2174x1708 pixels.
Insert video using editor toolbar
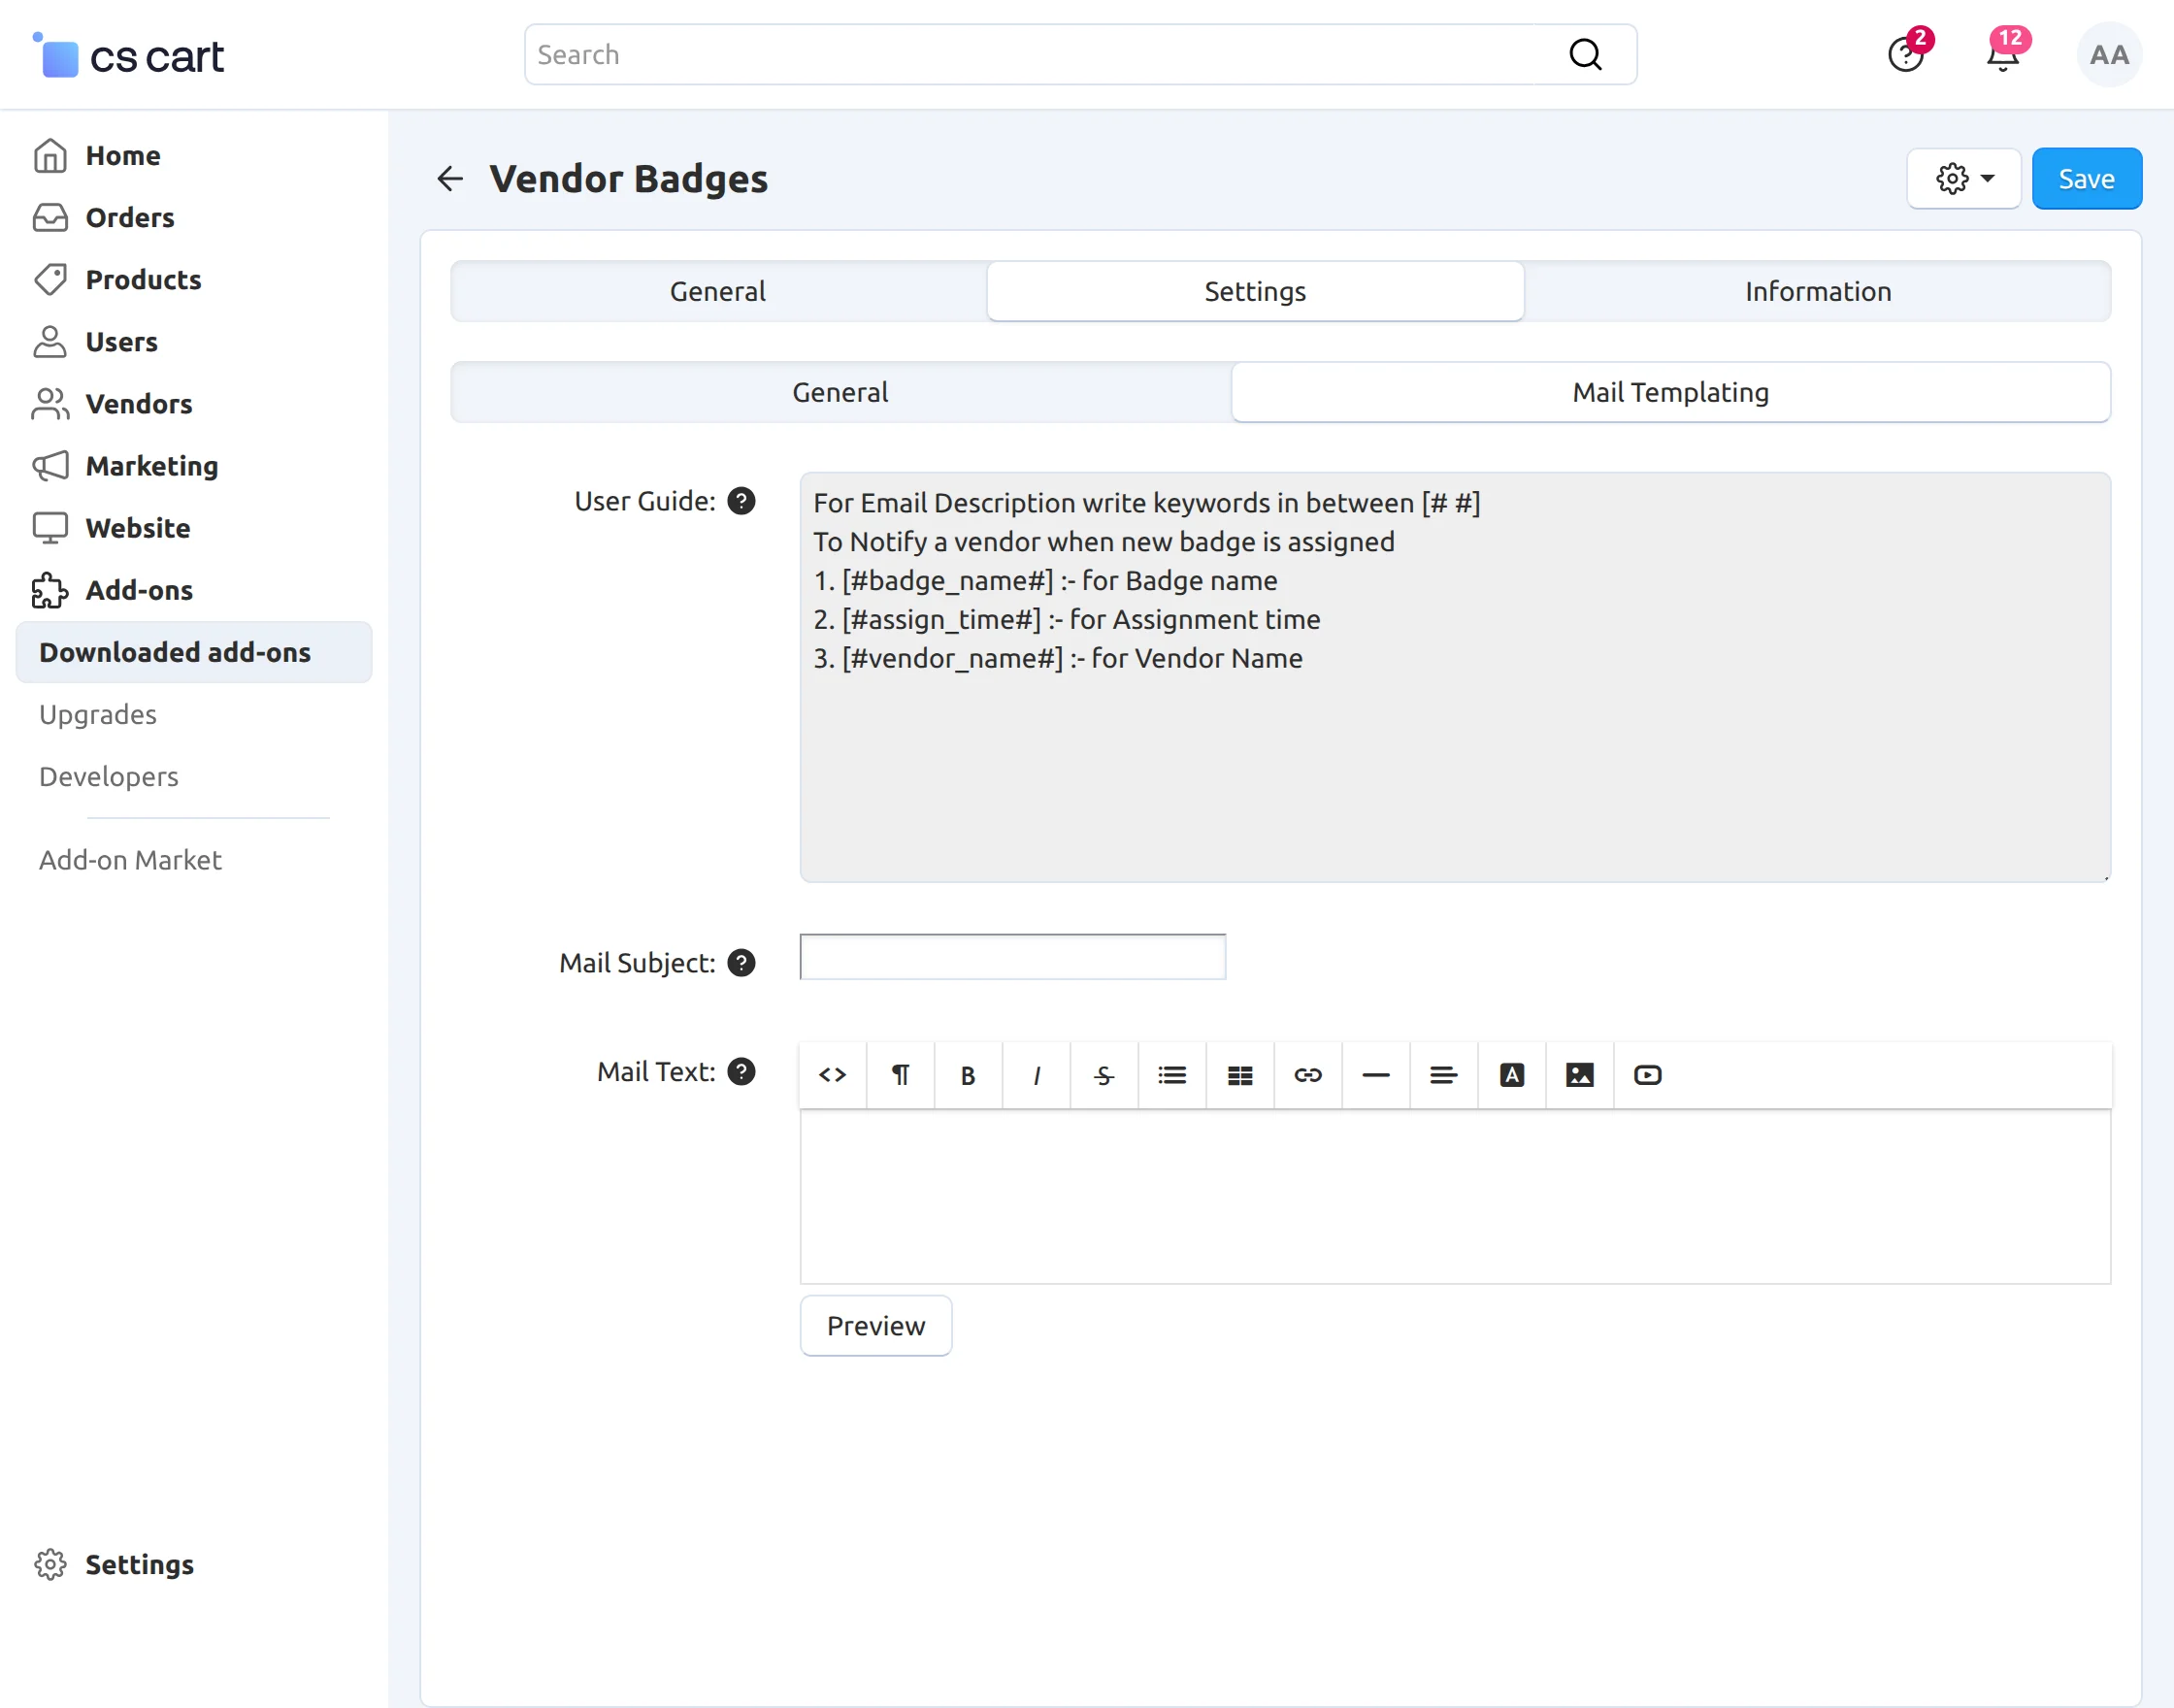(x=1647, y=1075)
